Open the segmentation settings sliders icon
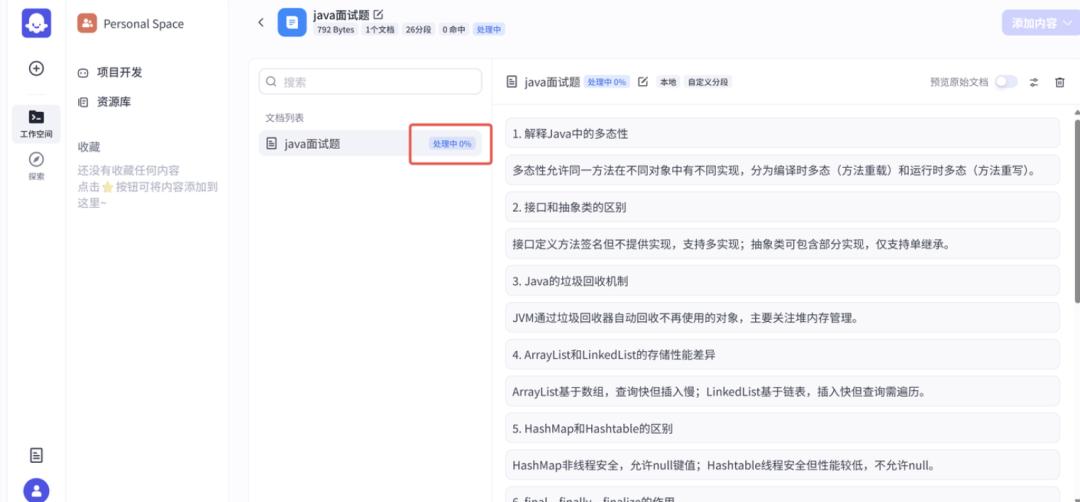1080x502 pixels. pos(1034,82)
